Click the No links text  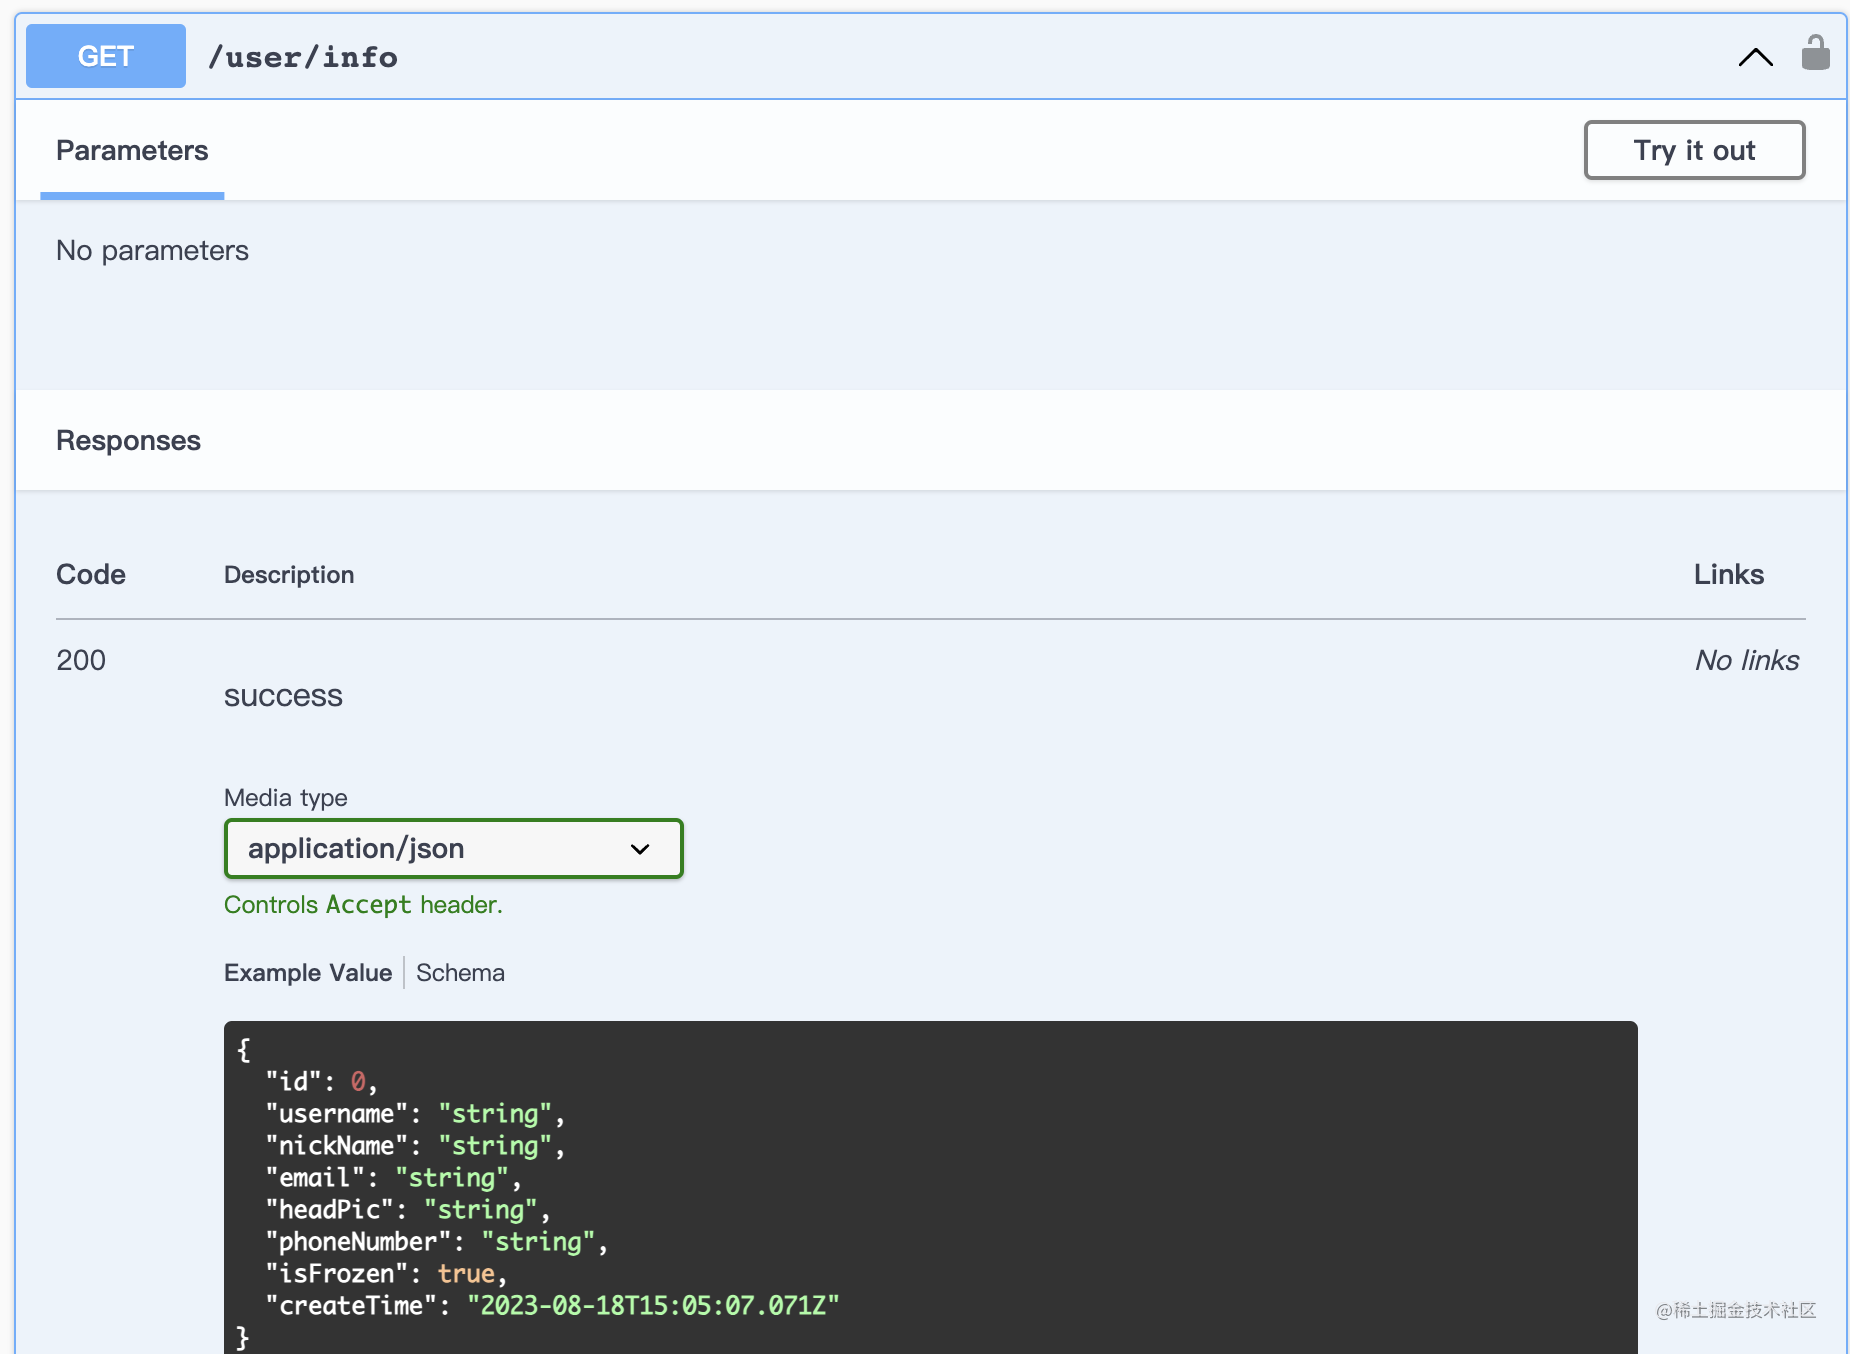tap(1746, 660)
